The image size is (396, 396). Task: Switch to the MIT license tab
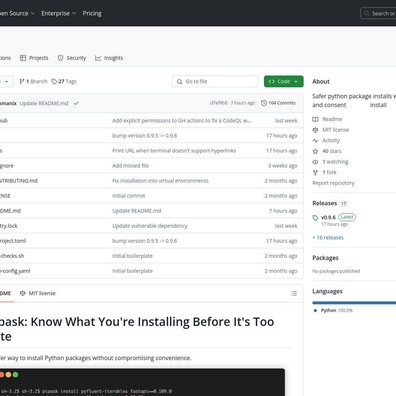pos(38,293)
